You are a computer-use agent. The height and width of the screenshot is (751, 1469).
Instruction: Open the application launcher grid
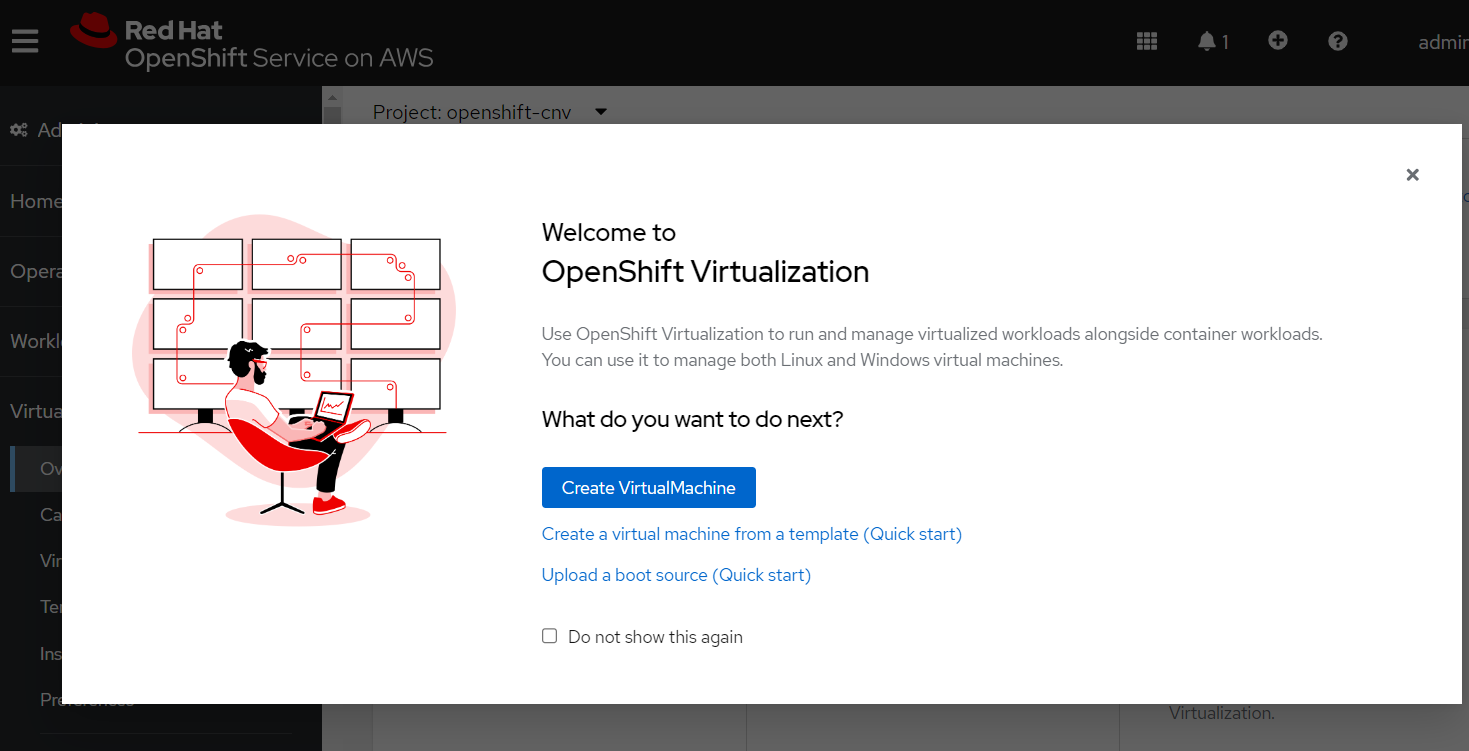1146,41
